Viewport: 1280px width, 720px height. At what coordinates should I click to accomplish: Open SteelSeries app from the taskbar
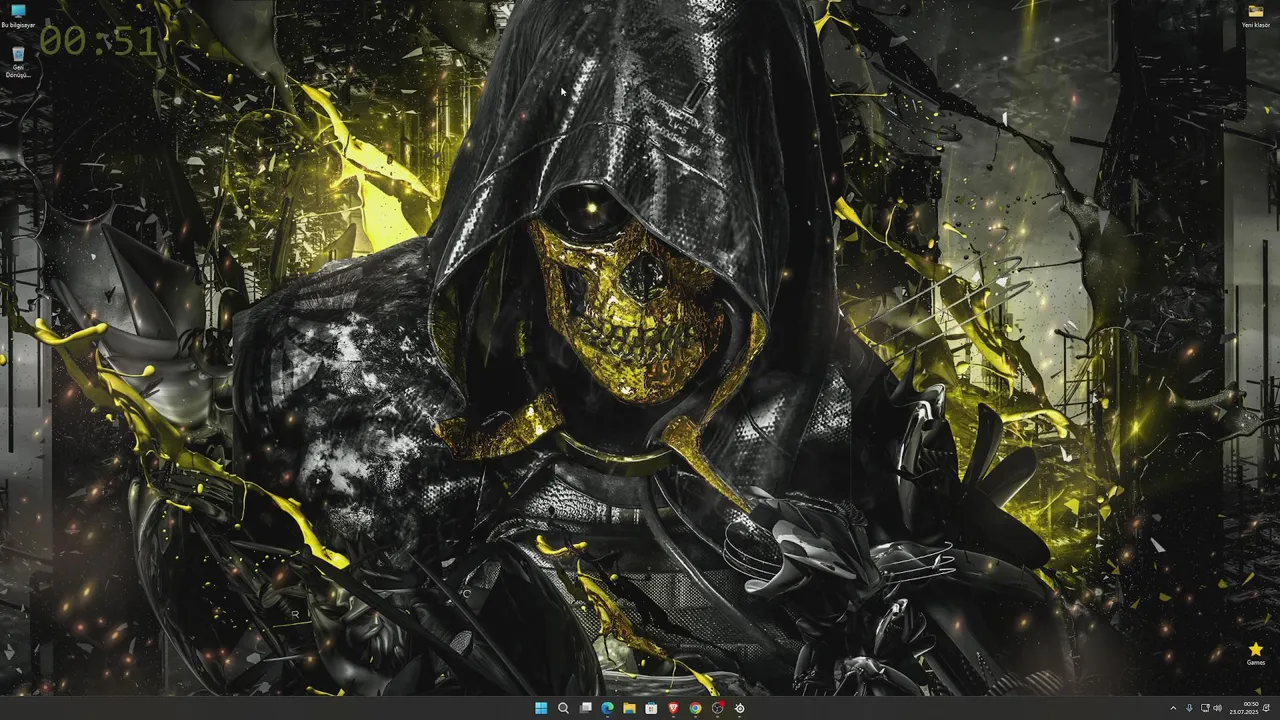[x=739, y=708]
